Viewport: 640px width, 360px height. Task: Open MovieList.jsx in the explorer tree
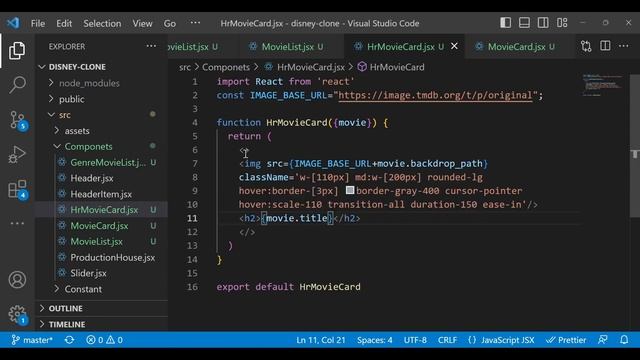click(x=101, y=242)
